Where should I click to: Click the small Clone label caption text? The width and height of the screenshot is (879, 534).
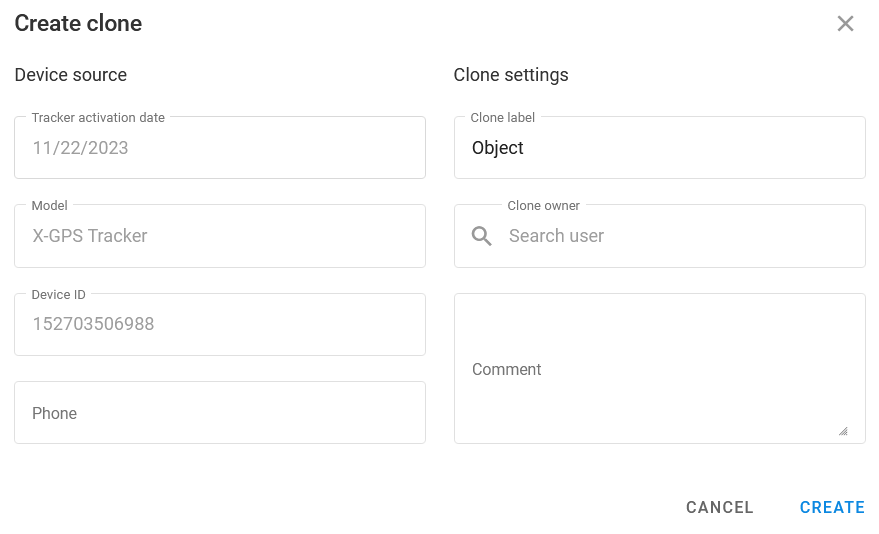pos(503,117)
